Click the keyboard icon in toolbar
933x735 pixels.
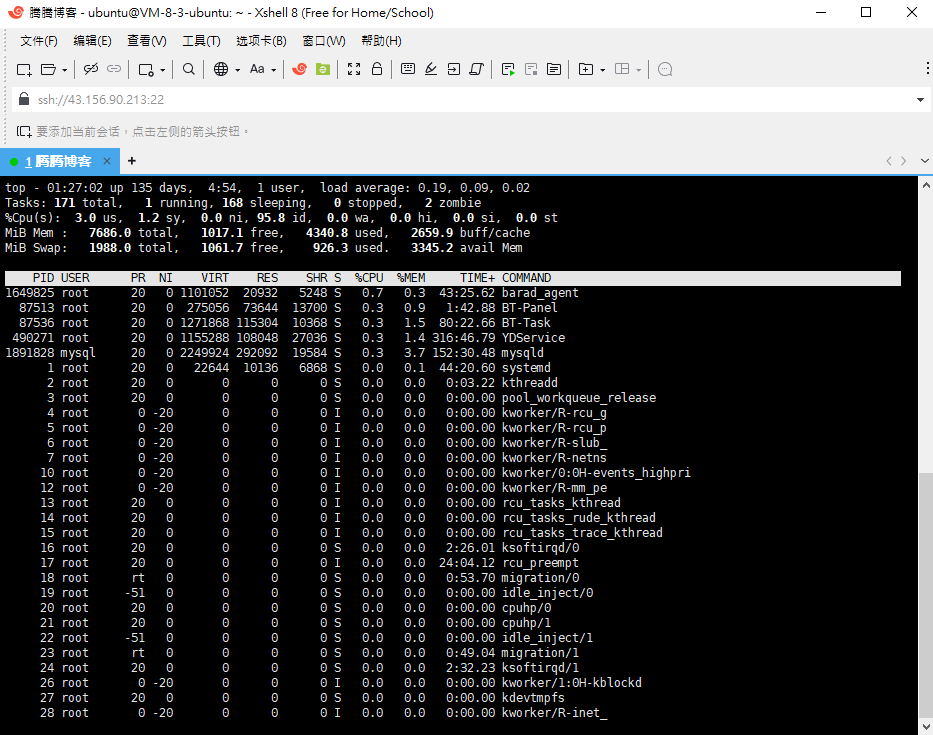coord(408,69)
